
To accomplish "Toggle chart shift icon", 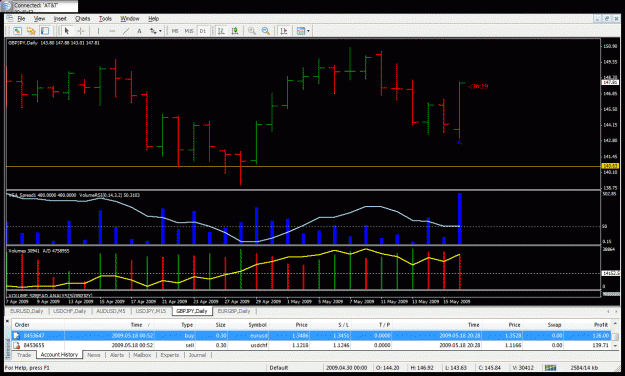I will (x=283, y=31).
